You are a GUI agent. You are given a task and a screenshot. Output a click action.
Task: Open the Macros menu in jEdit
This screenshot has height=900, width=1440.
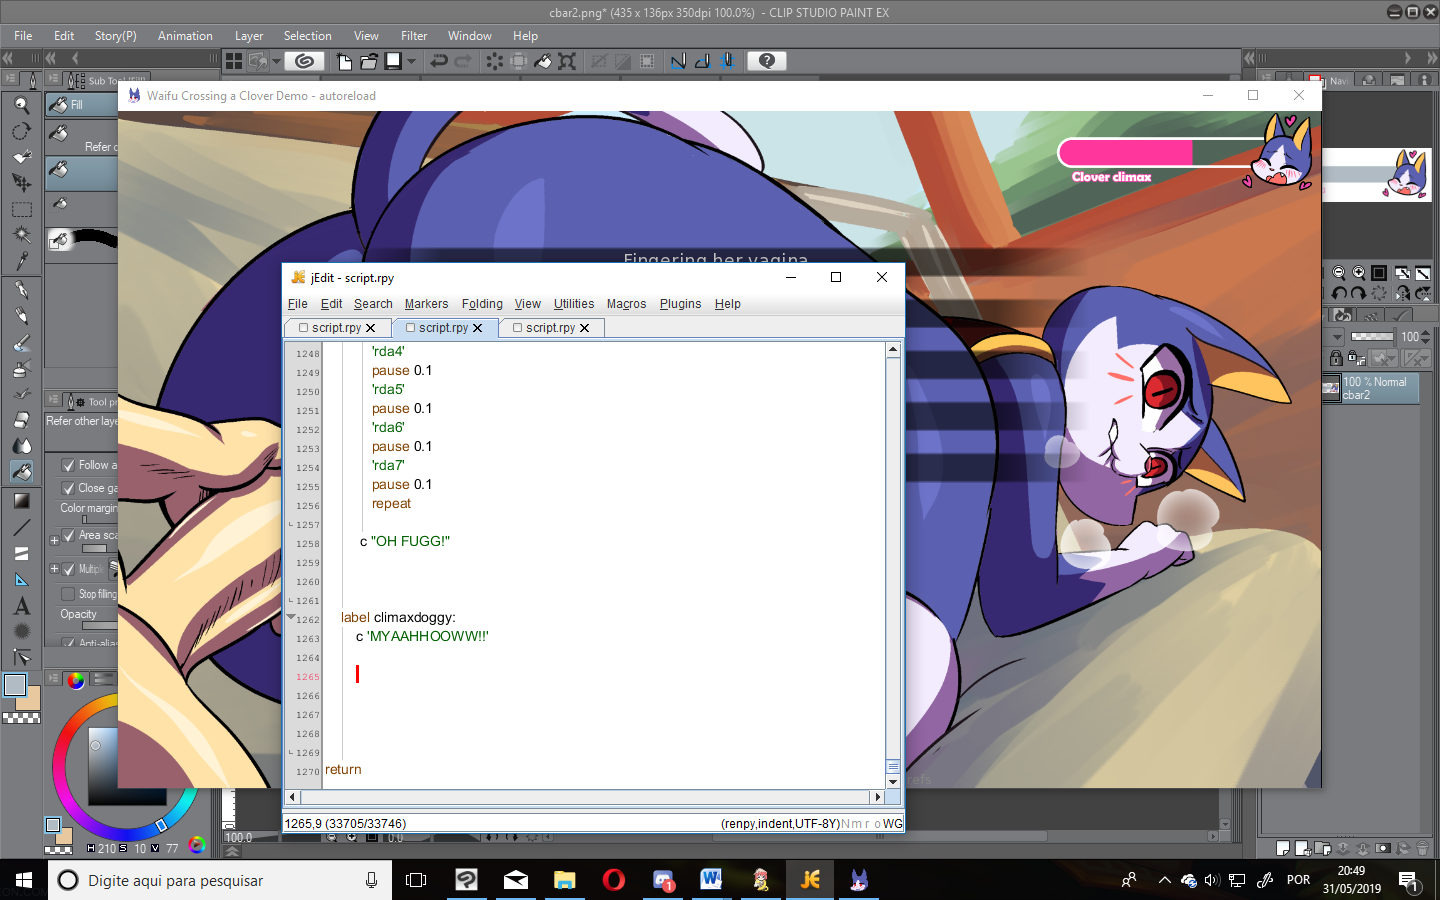[x=626, y=304]
